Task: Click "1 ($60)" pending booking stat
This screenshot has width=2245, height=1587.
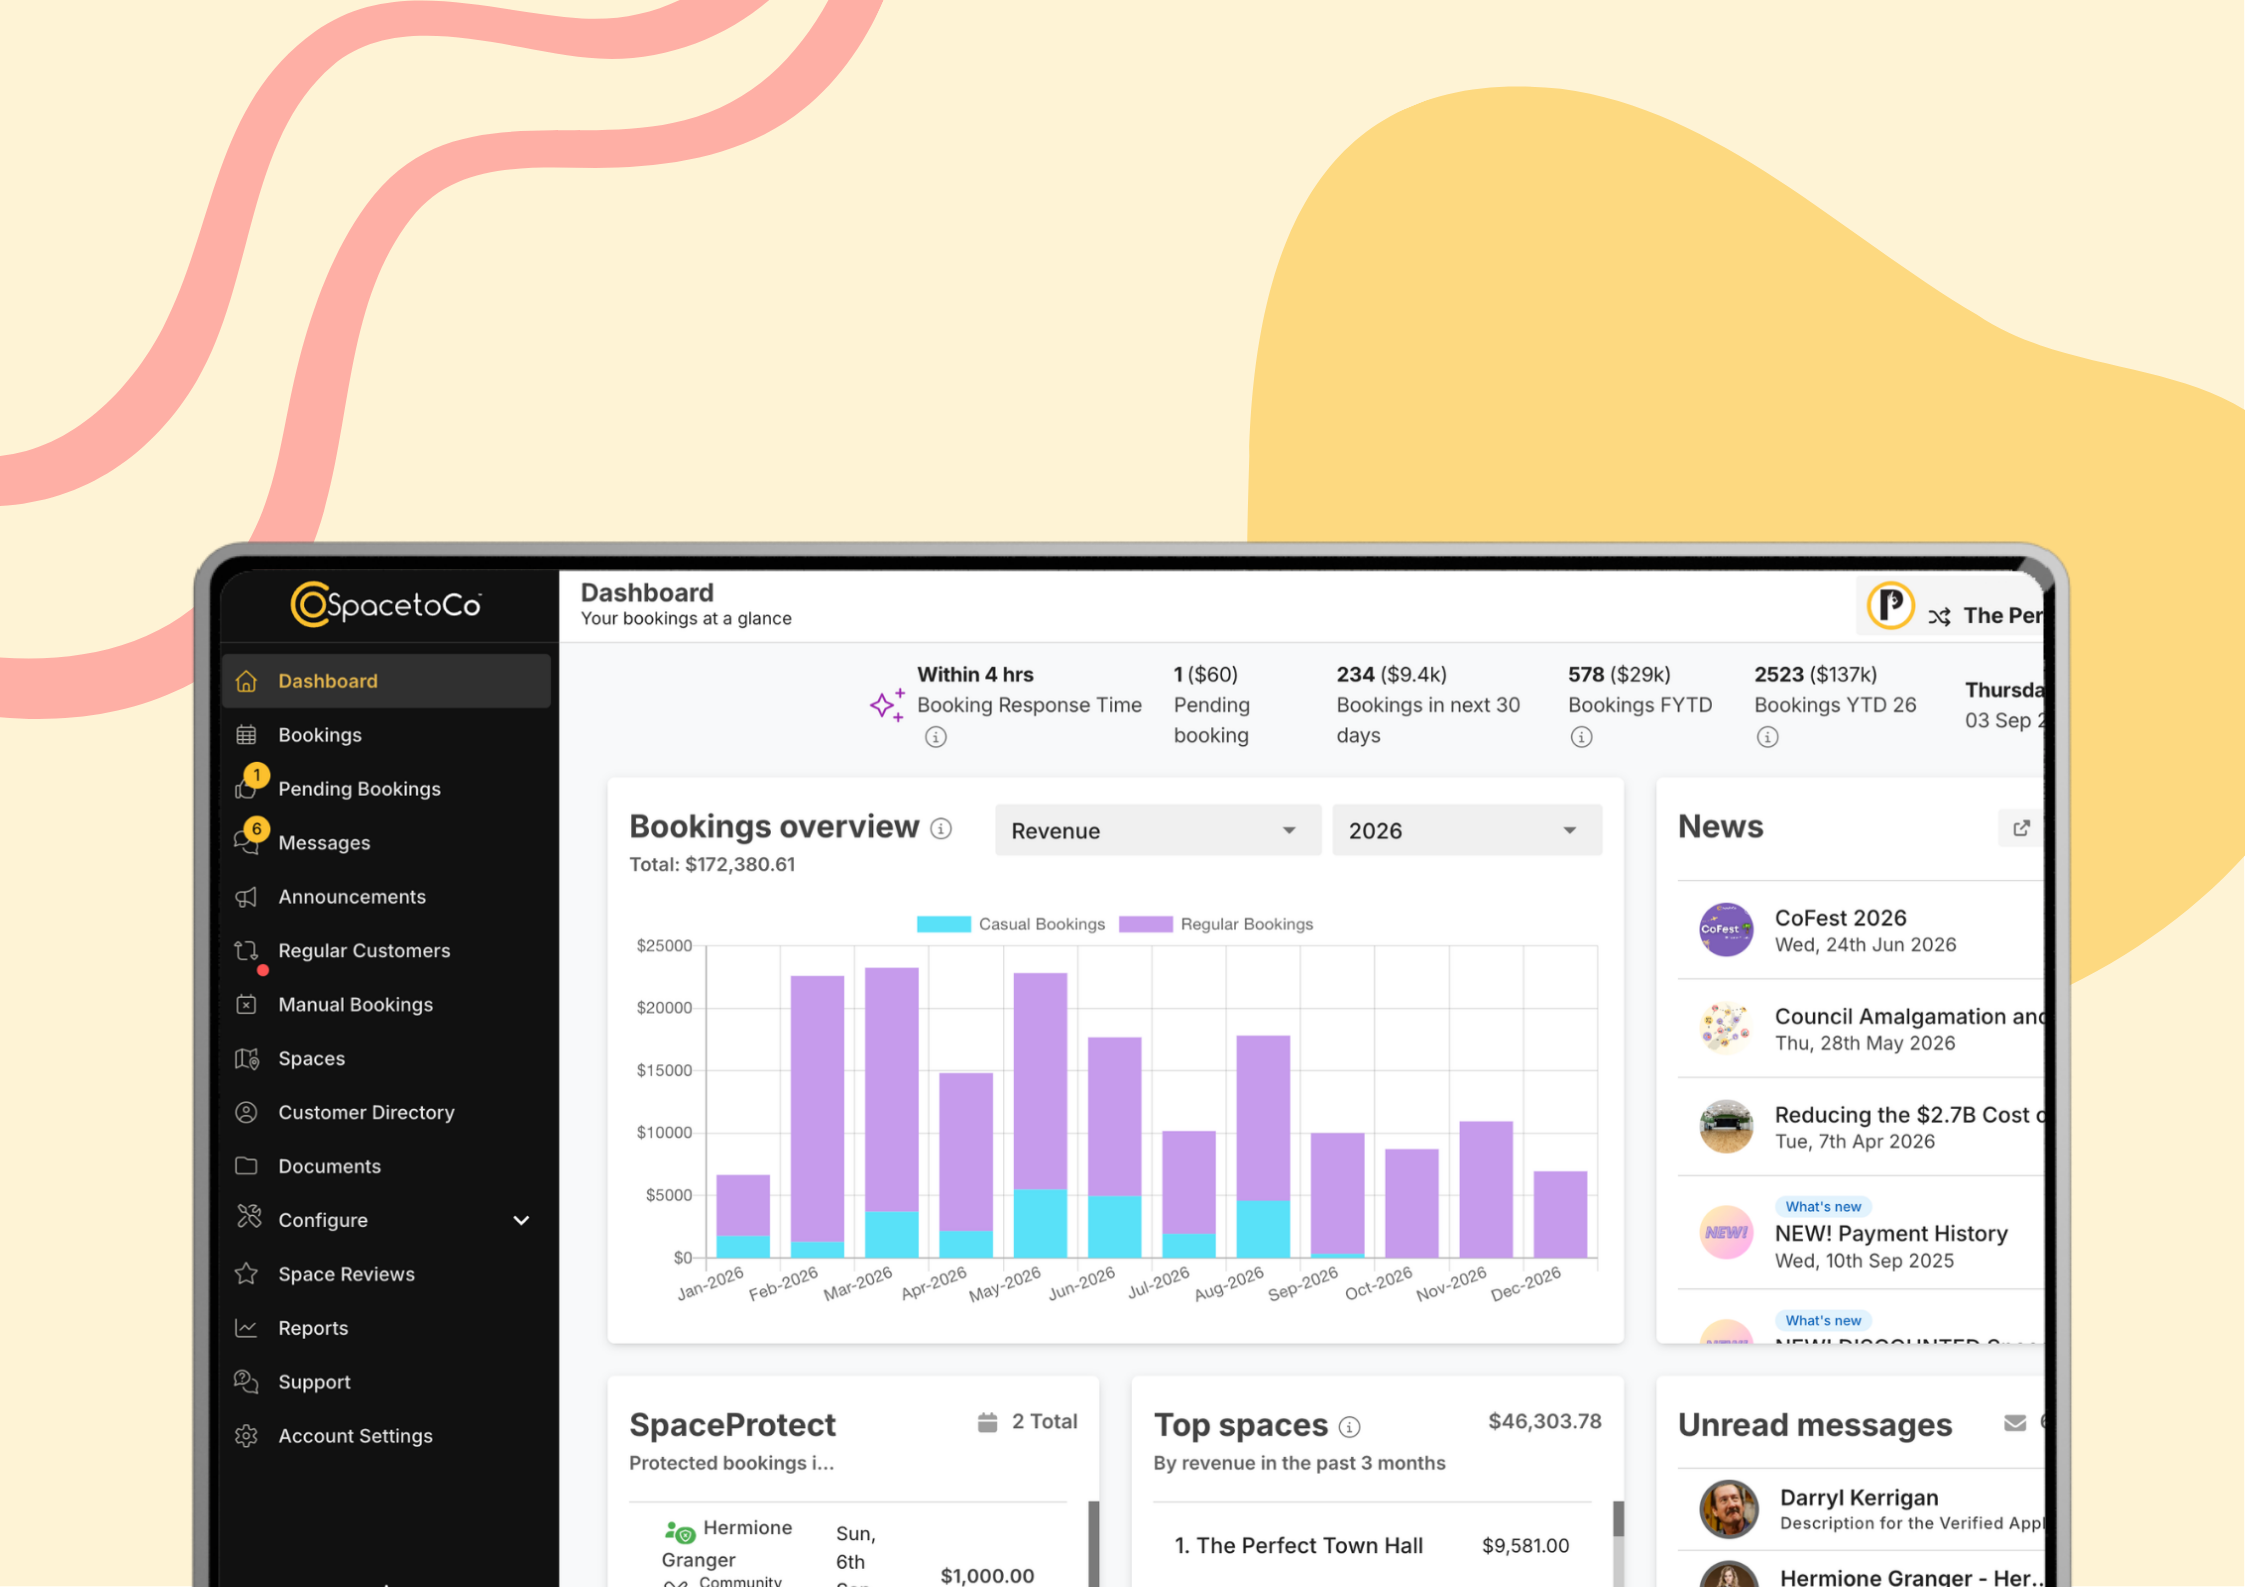Action: pyautogui.click(x=1205, y=675)
